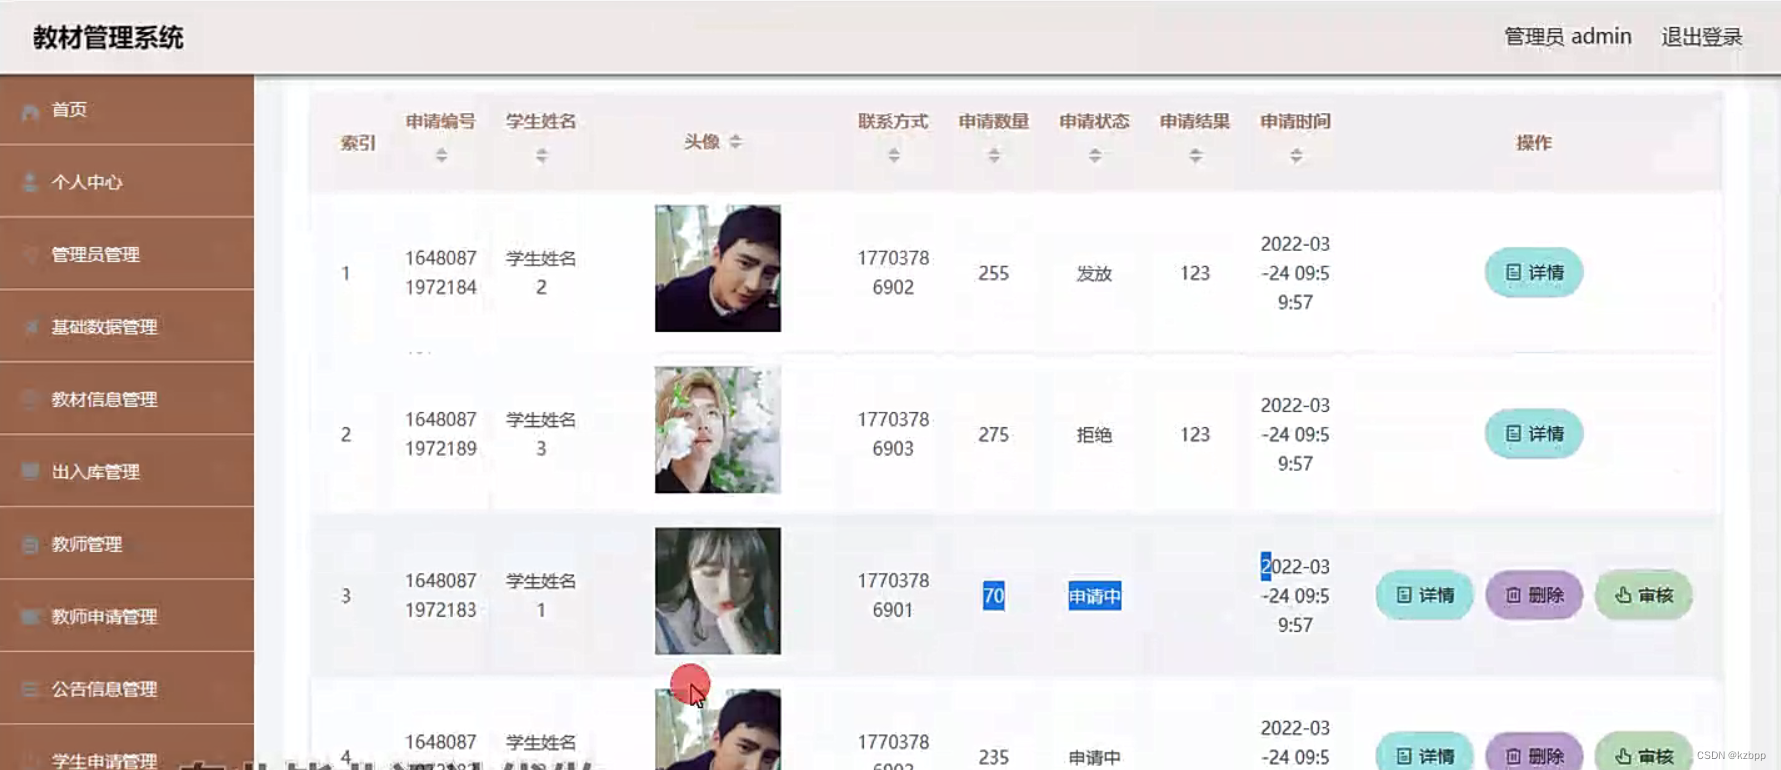Click the user icon beside 个人中心
This screenshot has width=1781, height=770.
[31, 182]
